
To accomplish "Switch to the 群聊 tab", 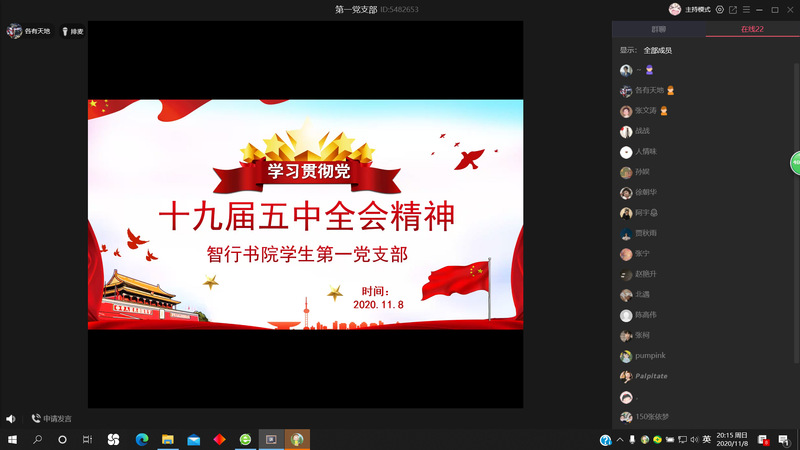I will tap(658, 30).
